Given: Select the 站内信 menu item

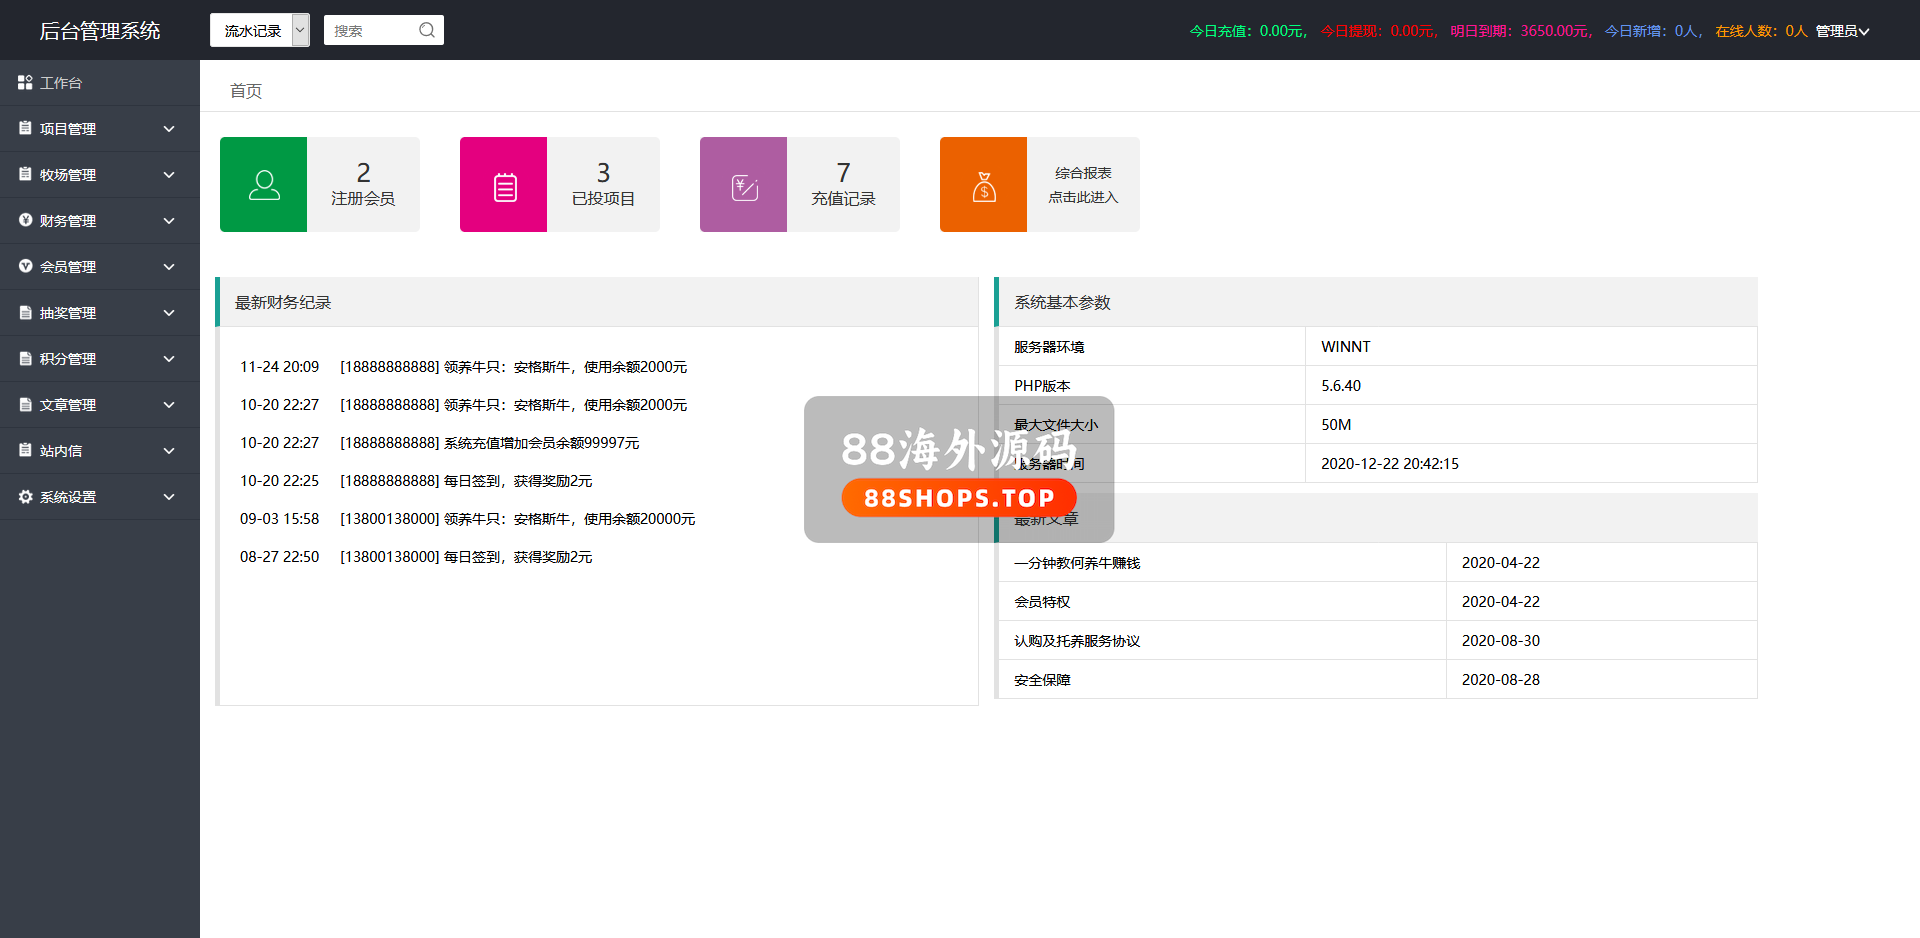Looking at the screenshot, I should 61,451.
